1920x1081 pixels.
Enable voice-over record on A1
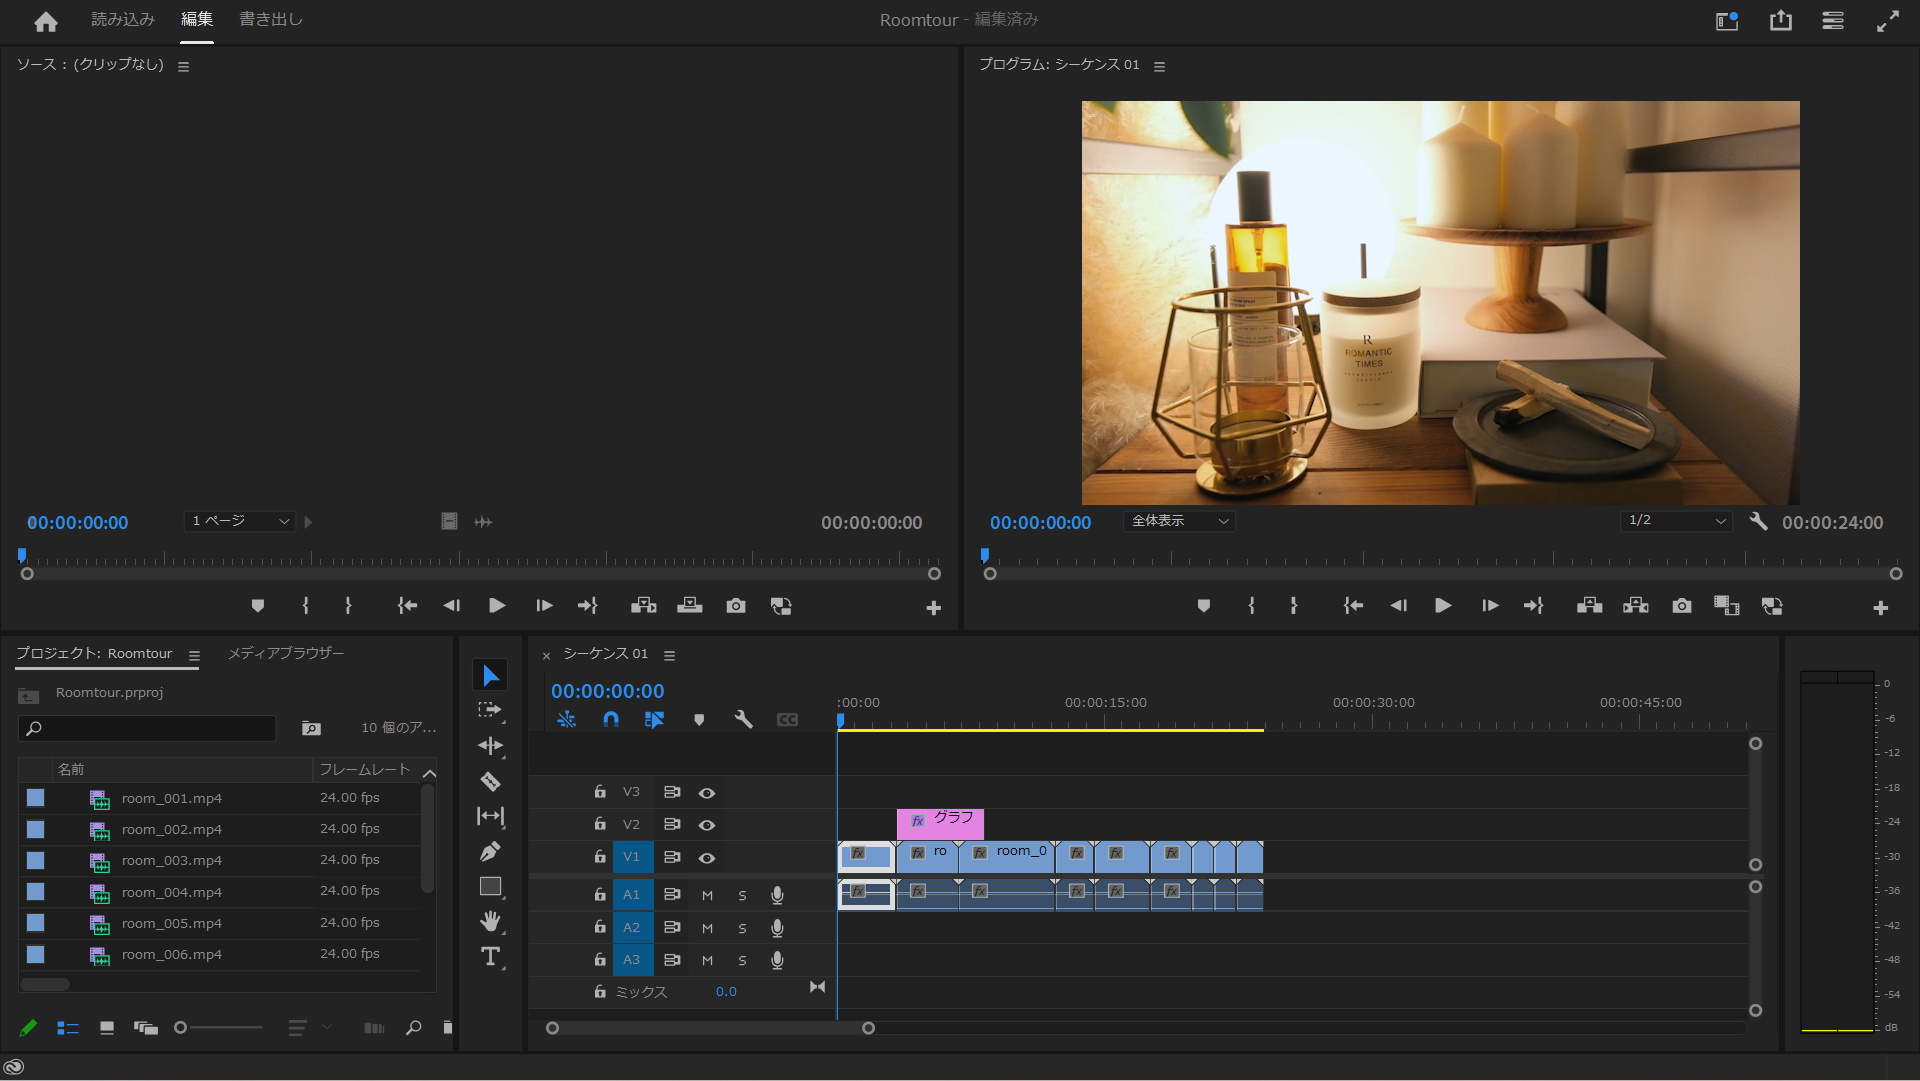click(777, 896)
